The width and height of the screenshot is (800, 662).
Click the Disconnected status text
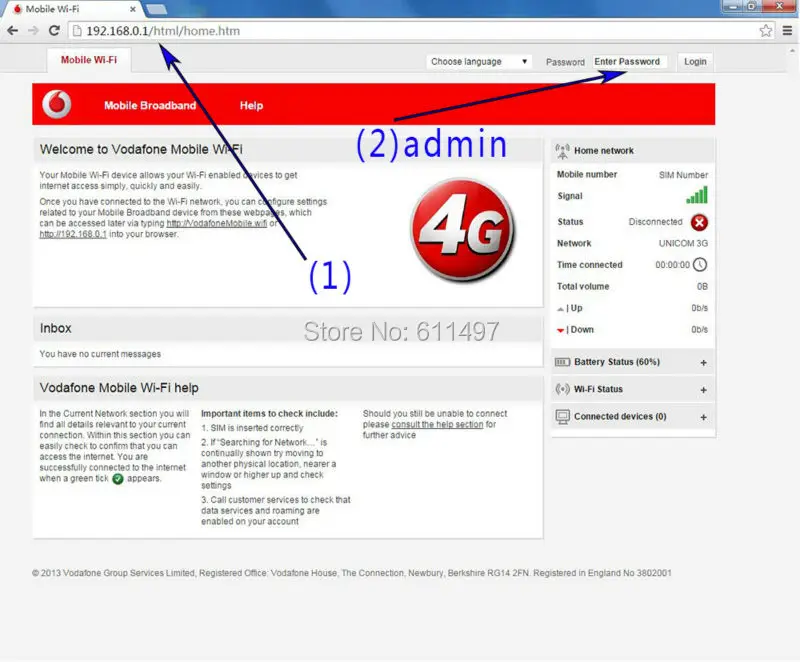coord(655,222)
